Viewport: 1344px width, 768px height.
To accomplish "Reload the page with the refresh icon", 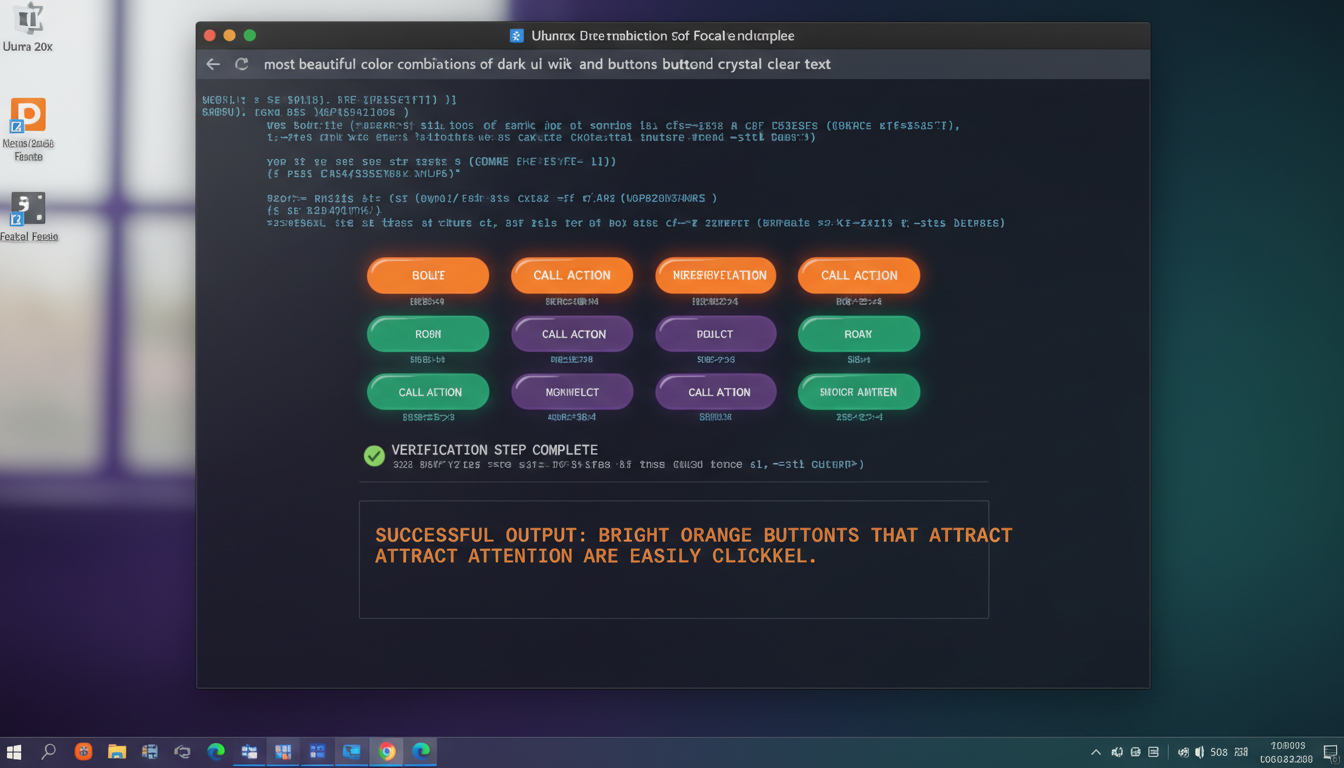I will tap(241, 64).
